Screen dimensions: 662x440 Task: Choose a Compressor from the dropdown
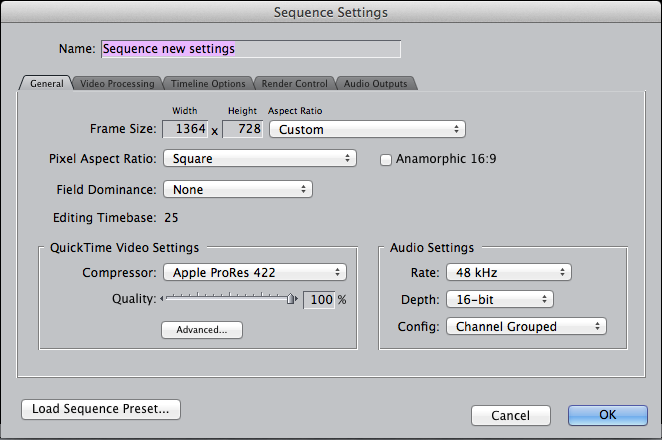(x=254, y=272)
